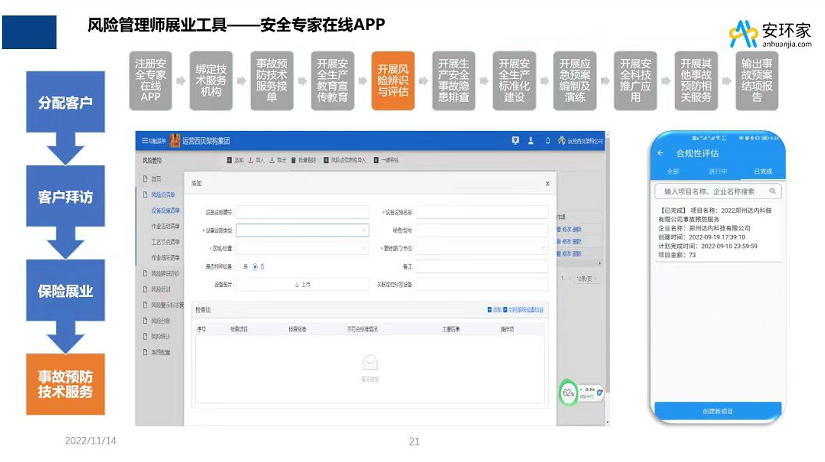Switch to the 全部 tab in the mobile app

coord(672,171)
